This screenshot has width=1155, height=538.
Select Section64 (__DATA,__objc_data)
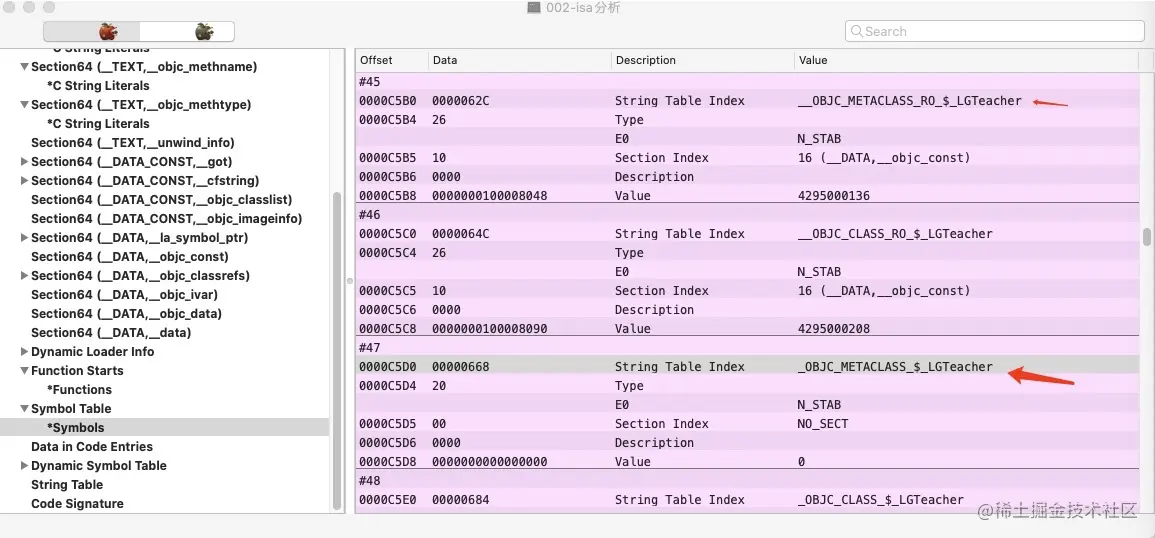click(x=126, y=314)
